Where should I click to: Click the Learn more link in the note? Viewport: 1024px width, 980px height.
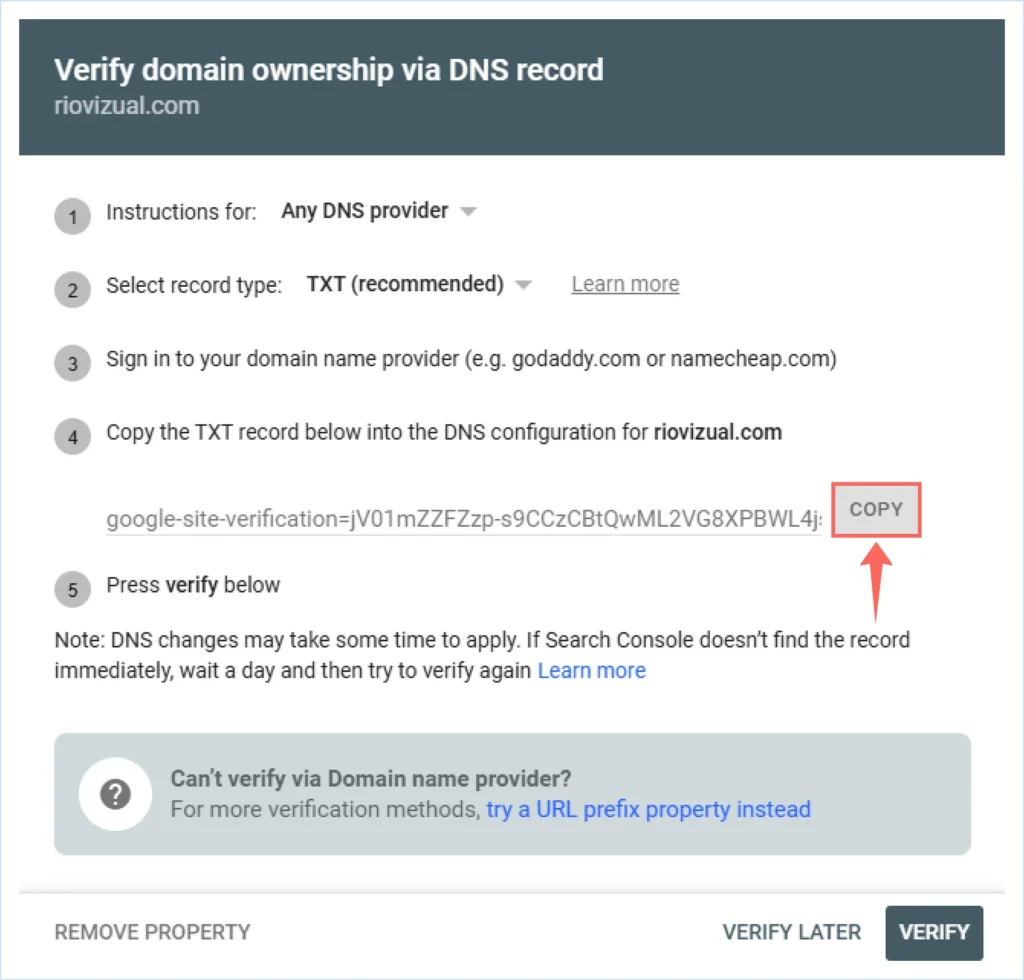pos(591,670)
